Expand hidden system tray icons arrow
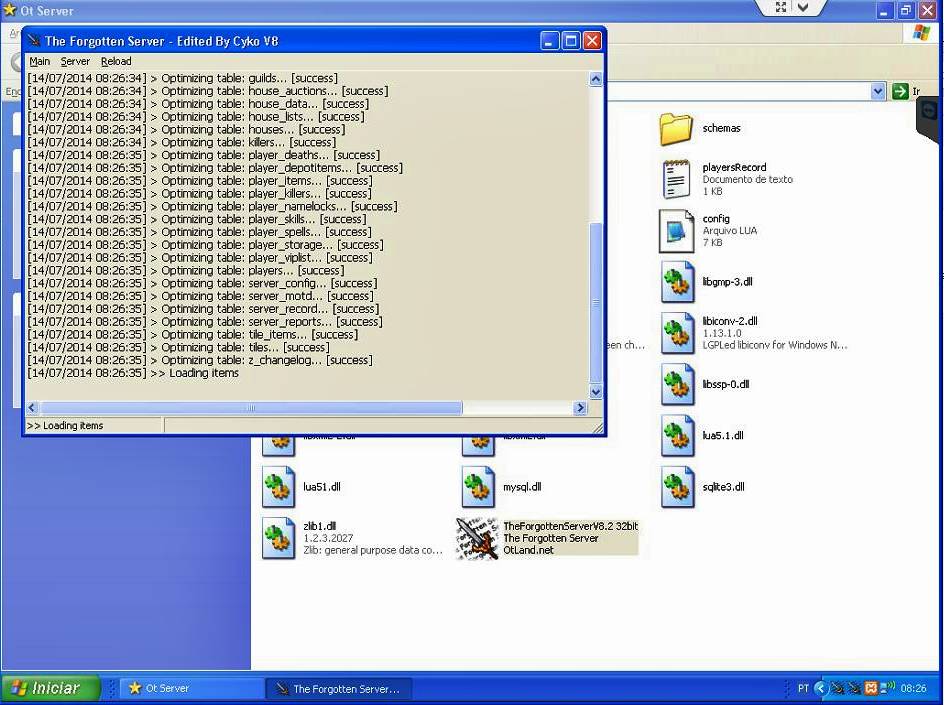The height and width of the screenshot is (705, 944). (x=821, y=688)
